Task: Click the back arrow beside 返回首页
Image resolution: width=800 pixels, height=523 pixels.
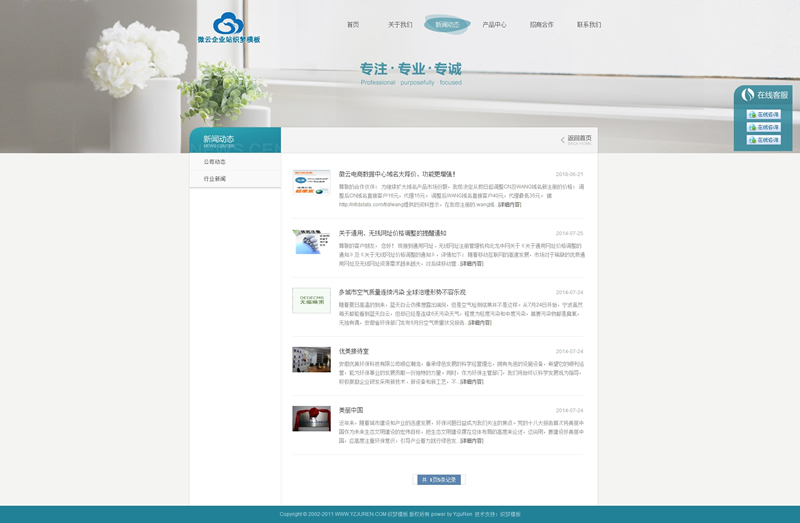Action: tap(563, 139)
